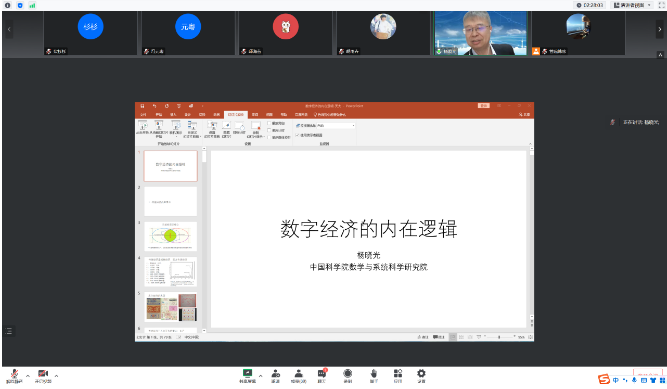Adjust the PowerPoint zoom slider

click(x=499, y=337)
